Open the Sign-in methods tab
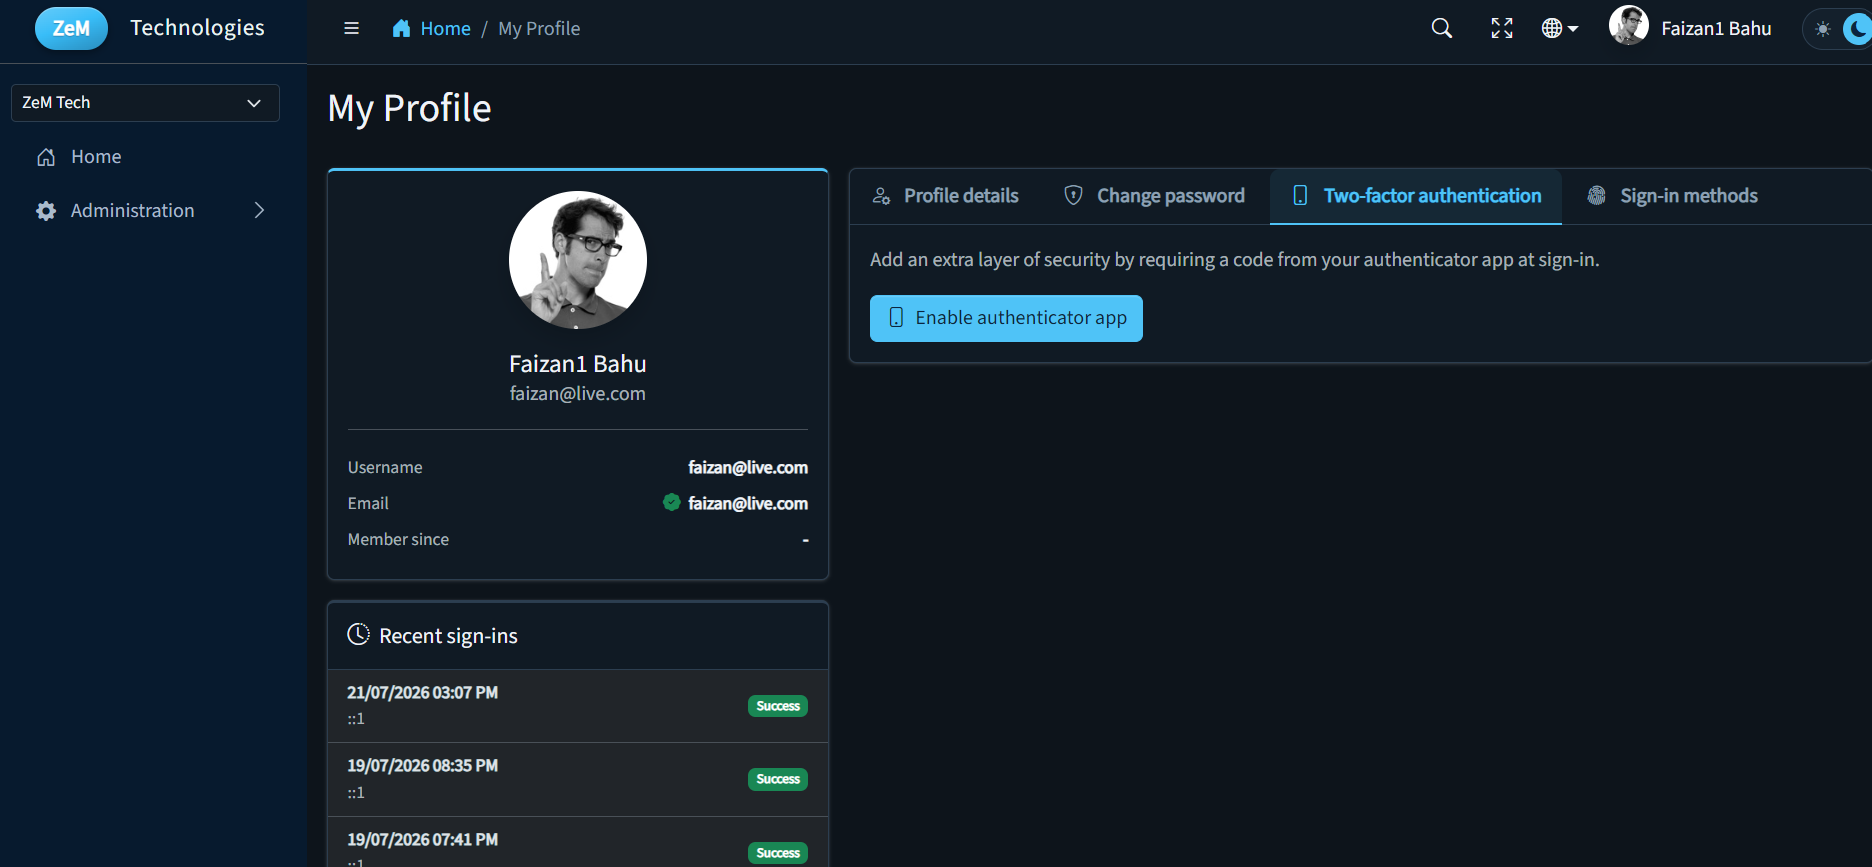 1672,196
